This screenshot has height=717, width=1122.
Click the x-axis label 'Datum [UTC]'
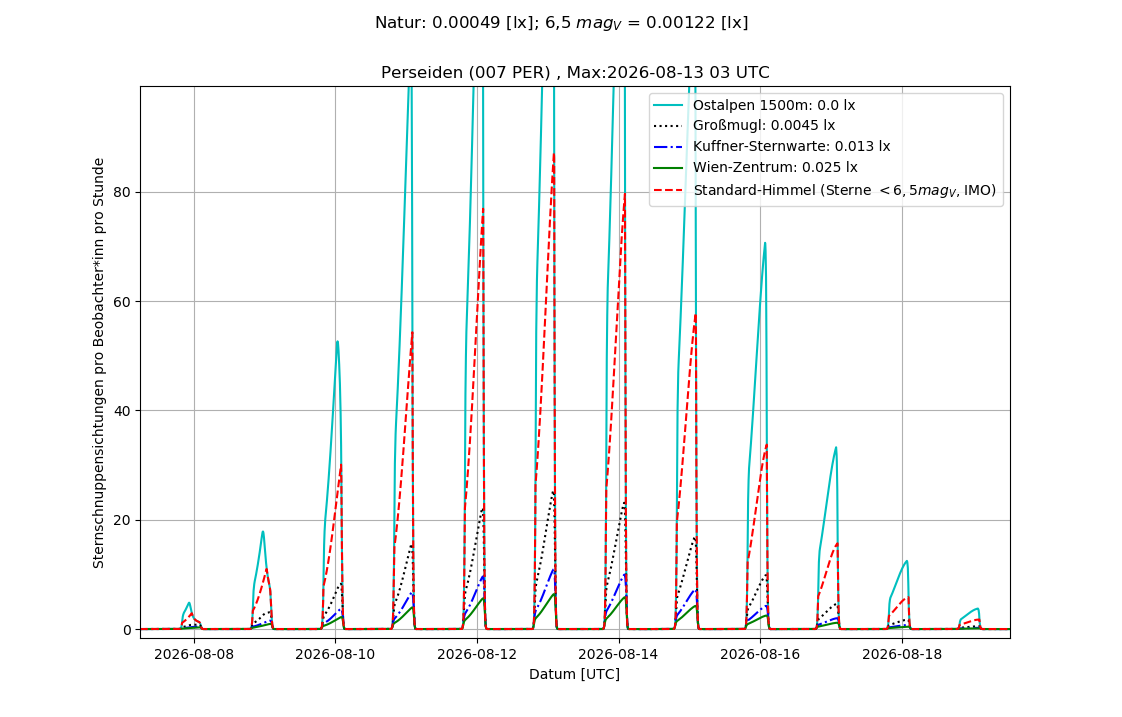575,675
